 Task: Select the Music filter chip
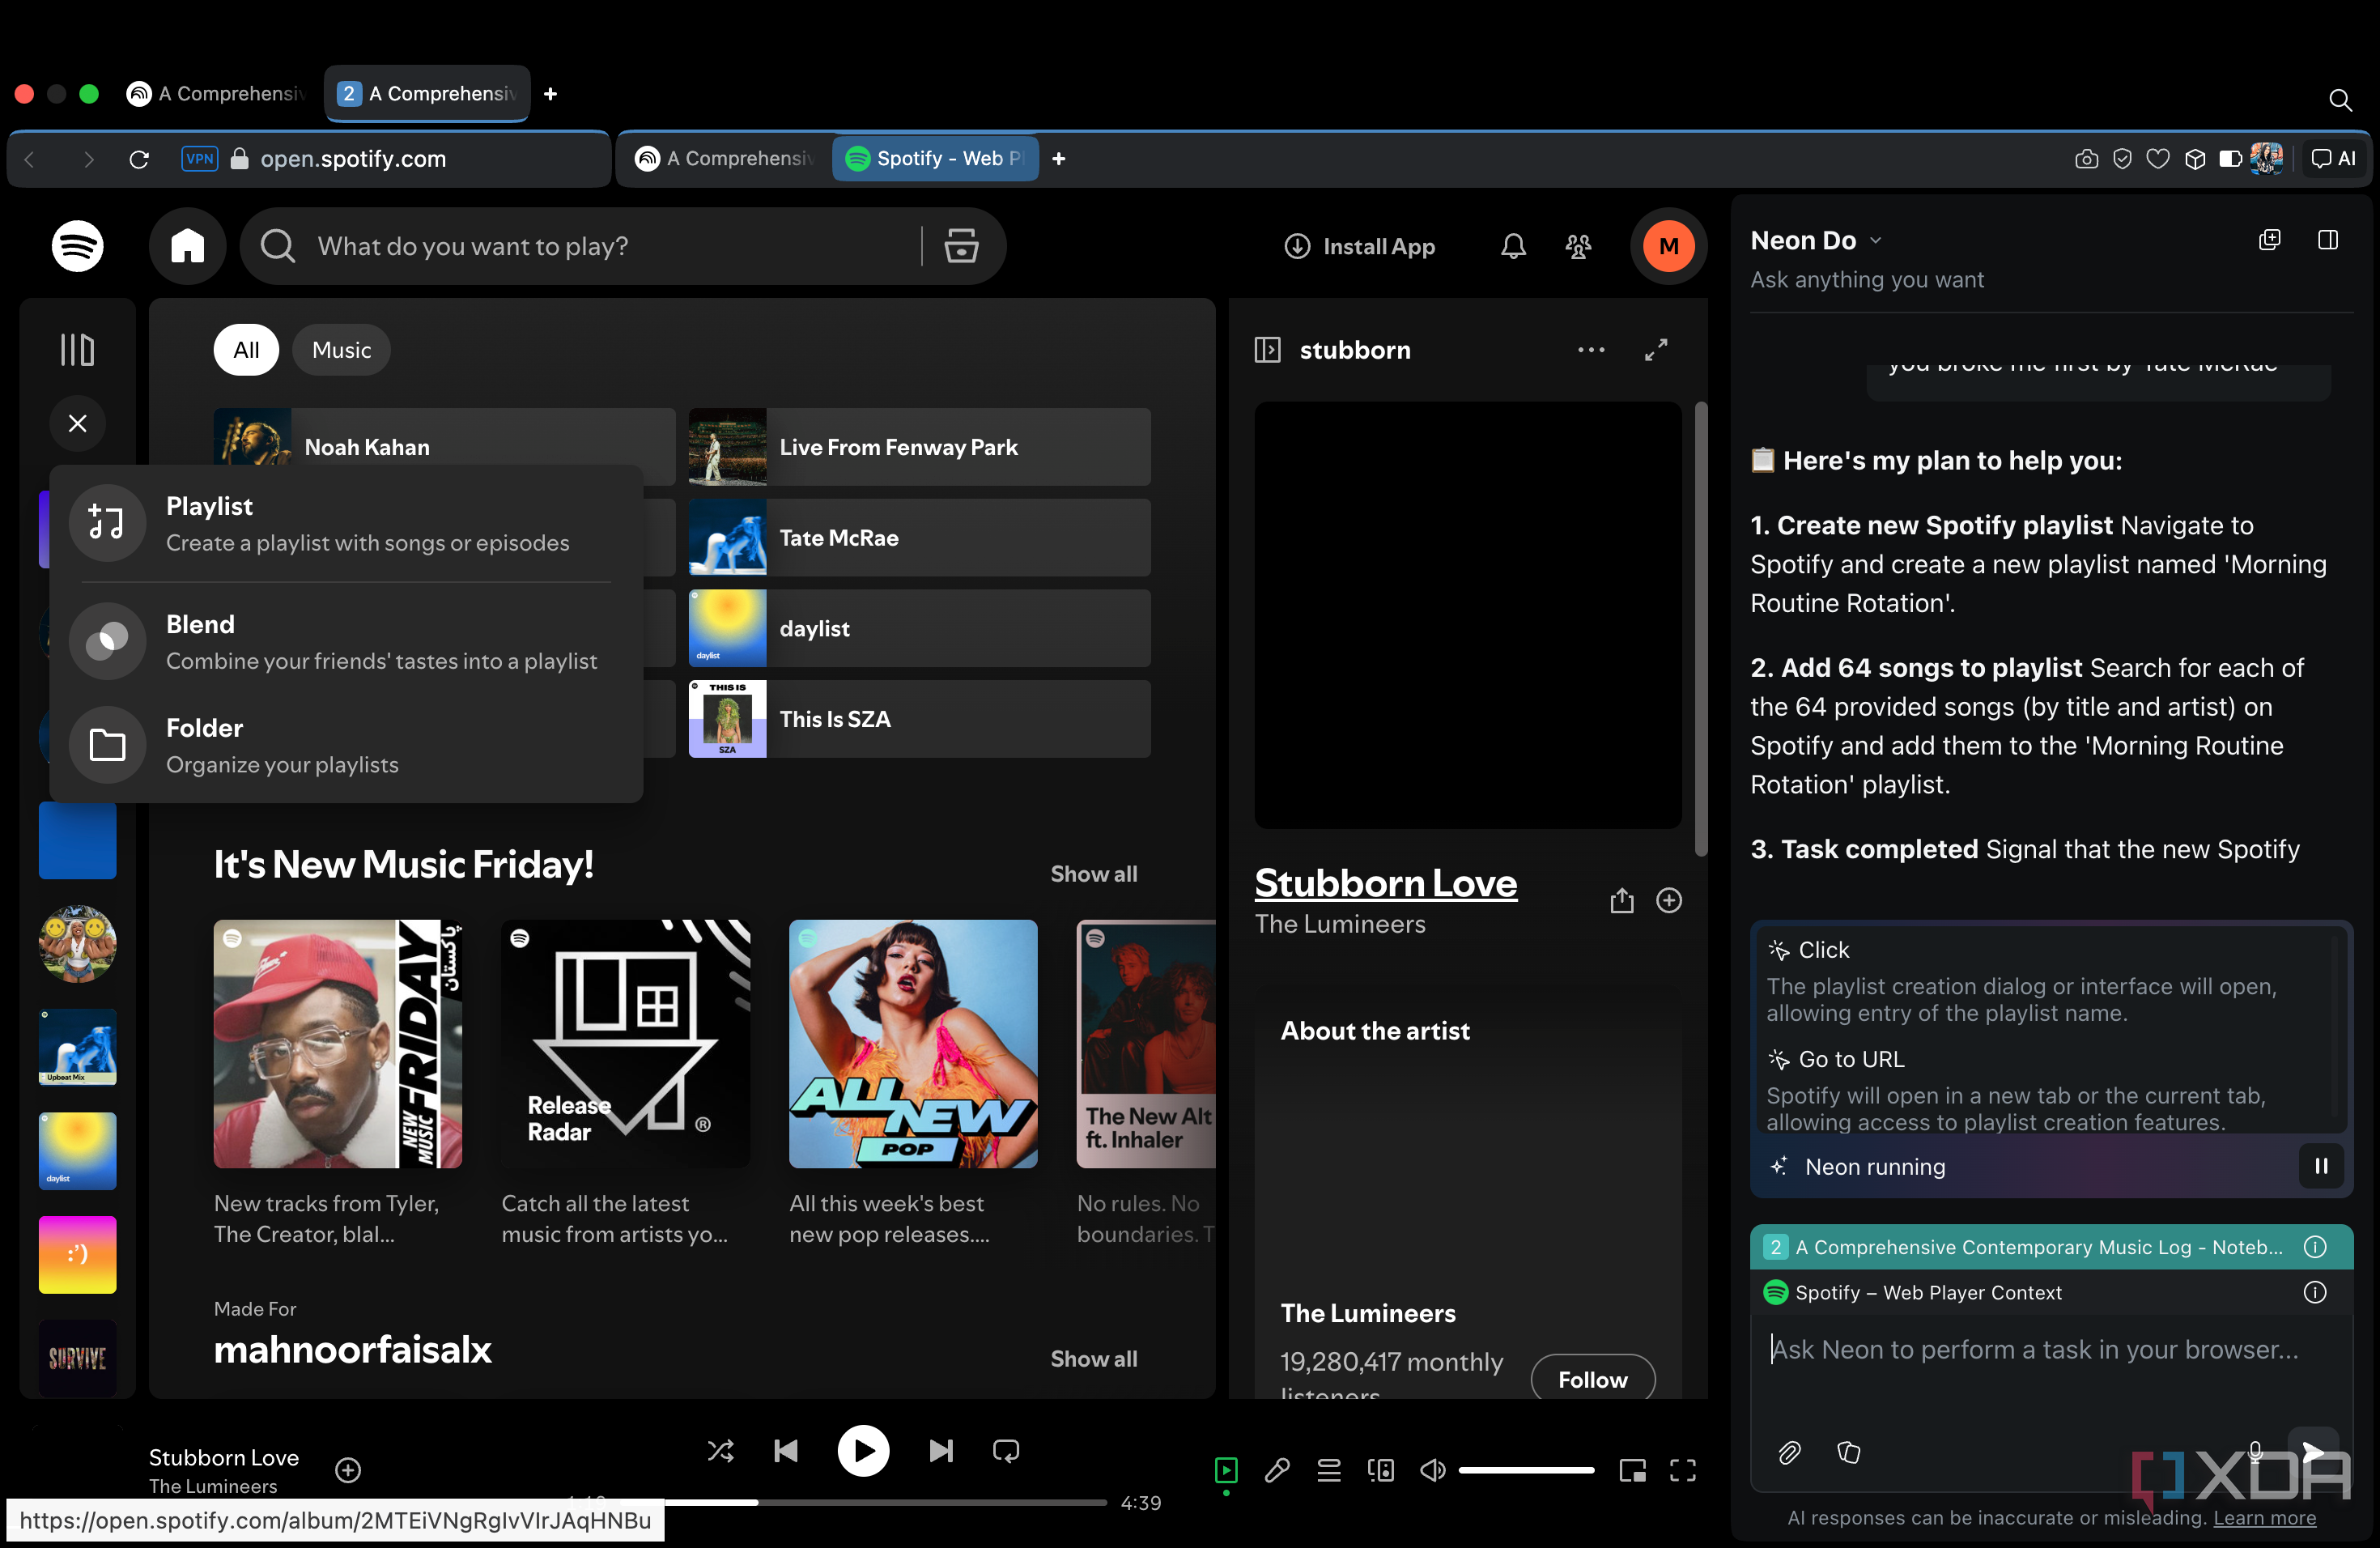click(x=341, y=350)
